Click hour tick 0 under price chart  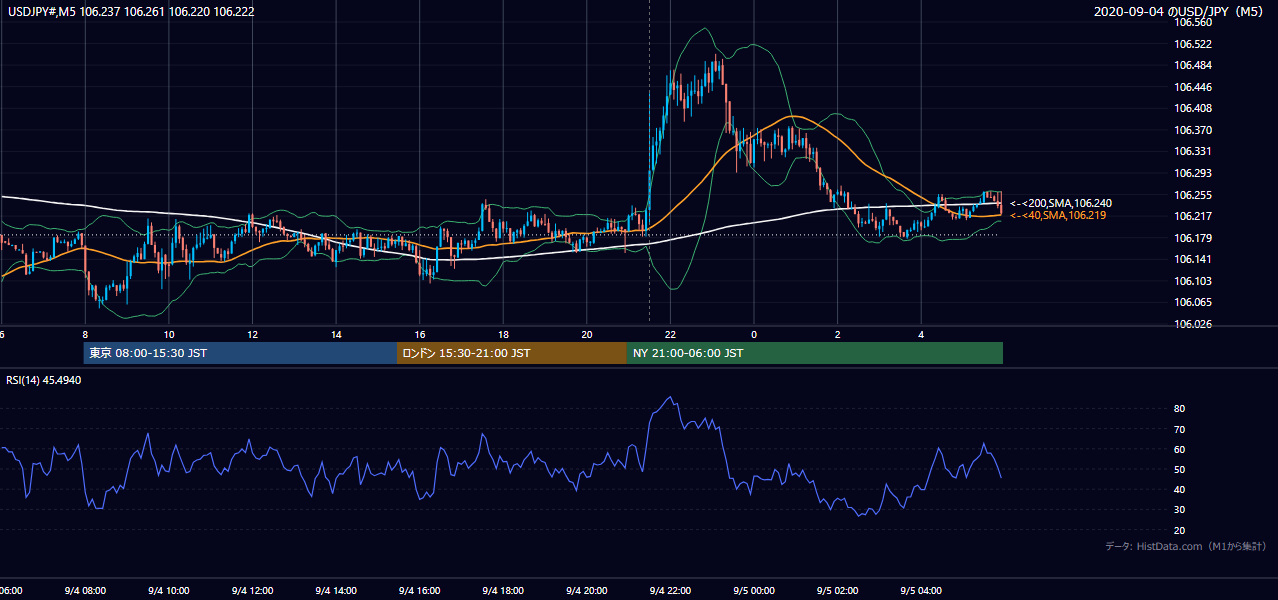[x=754, y=334]
